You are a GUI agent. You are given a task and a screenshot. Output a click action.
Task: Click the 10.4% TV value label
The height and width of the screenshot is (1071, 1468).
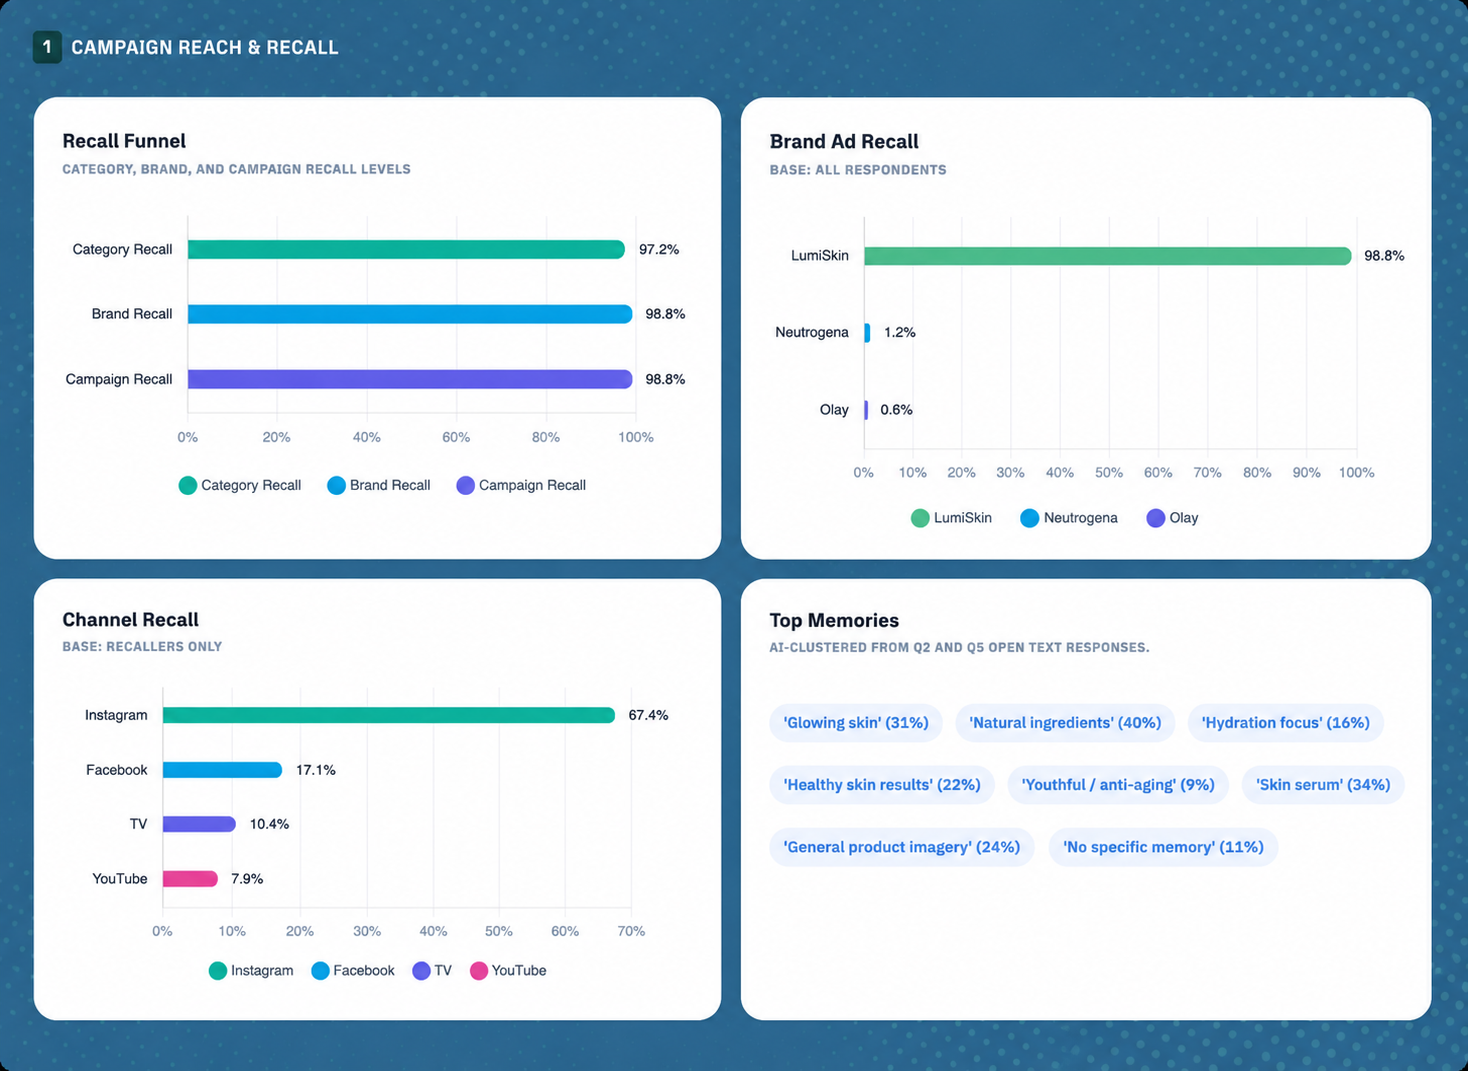[x=269, y=824]
